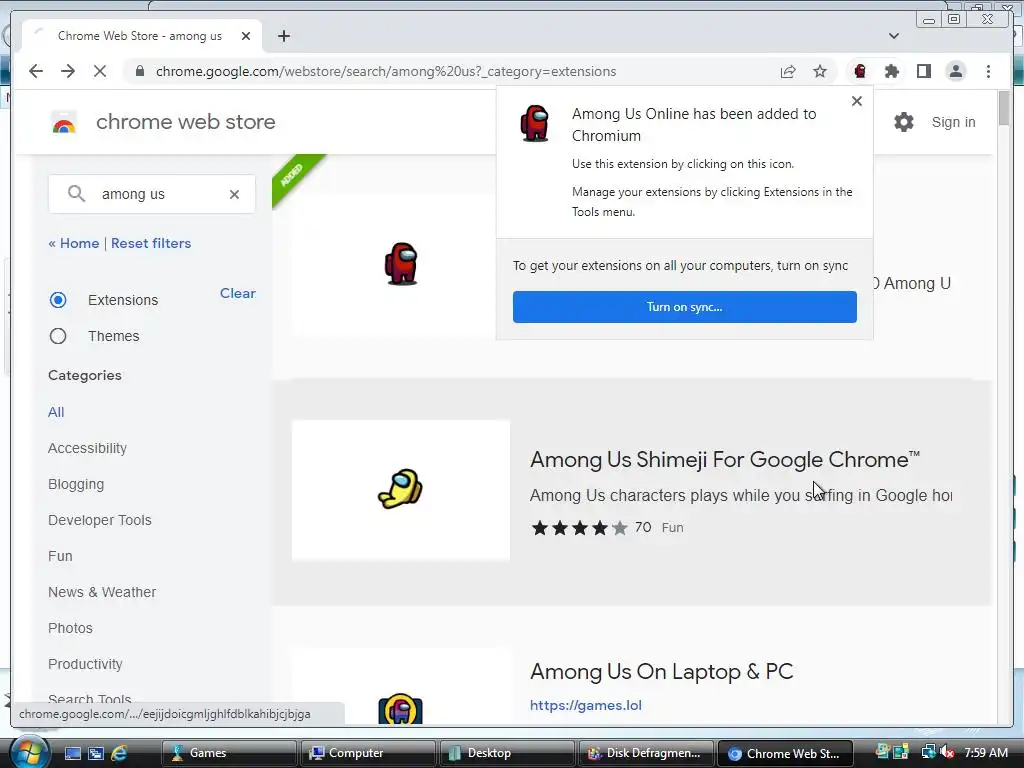Click the network tray icon
This screenshot has height=768, width=1024.
(928, 753)
